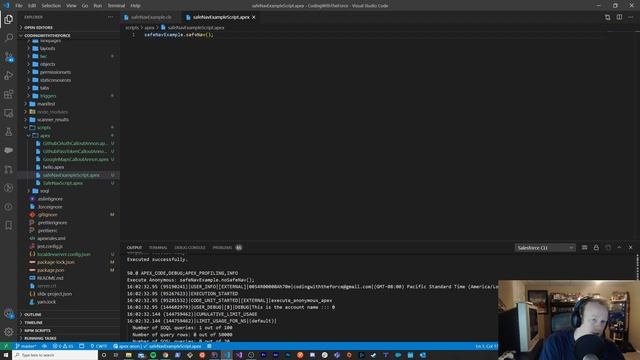Click the Ln, Col cursor position status
The width and height of the screenshot is (640, 360).
point(486,346)
